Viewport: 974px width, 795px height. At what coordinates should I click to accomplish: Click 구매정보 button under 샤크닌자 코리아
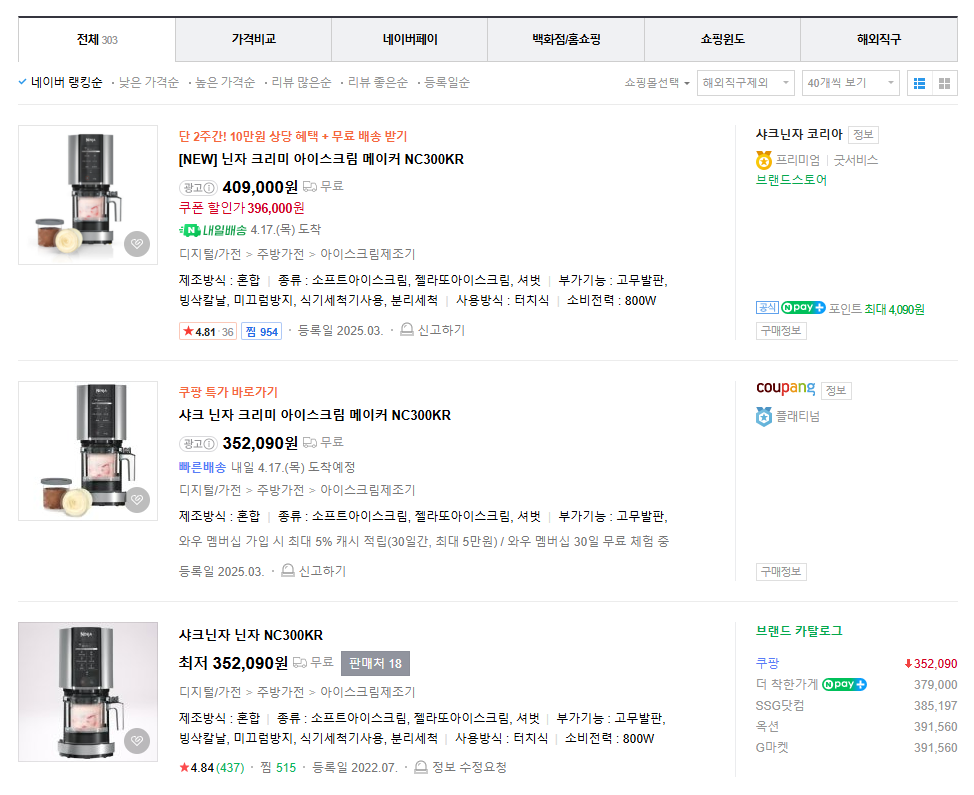pos(781,330)
